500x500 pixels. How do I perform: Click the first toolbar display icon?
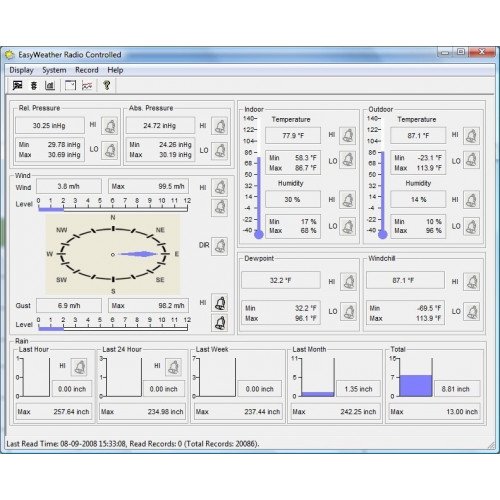pos(17,85)
